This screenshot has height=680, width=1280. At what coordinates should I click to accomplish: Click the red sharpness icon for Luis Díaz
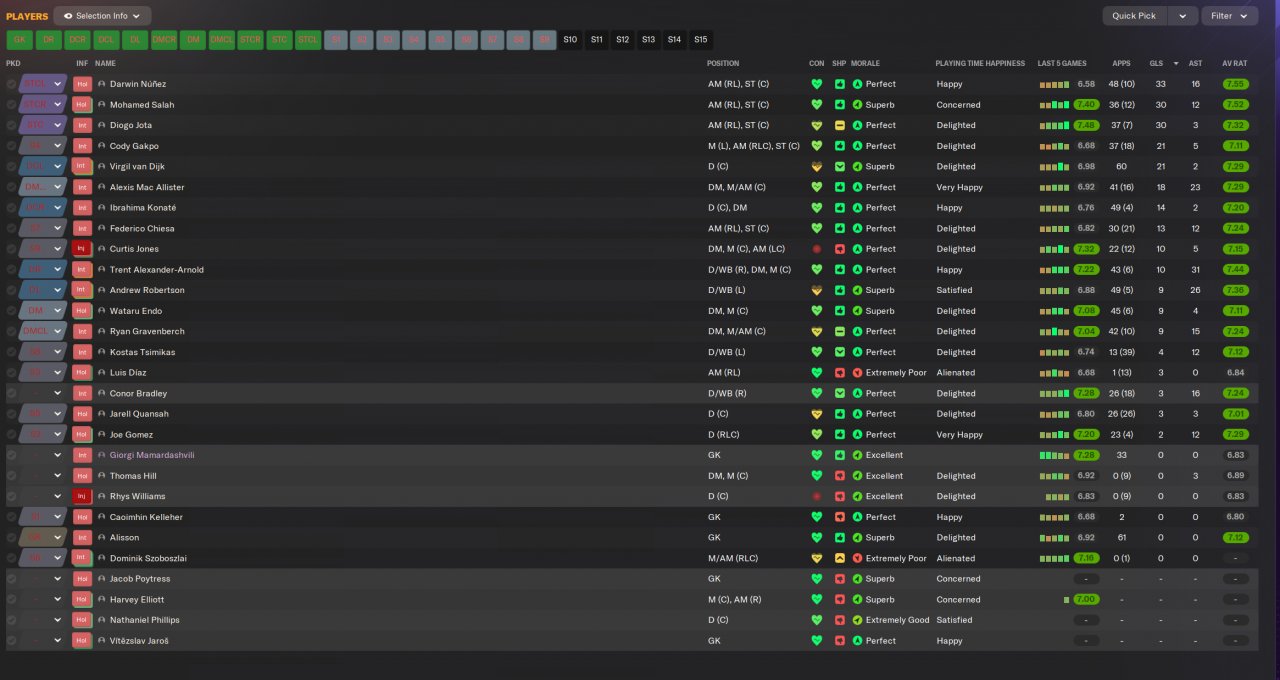[840, 373]
